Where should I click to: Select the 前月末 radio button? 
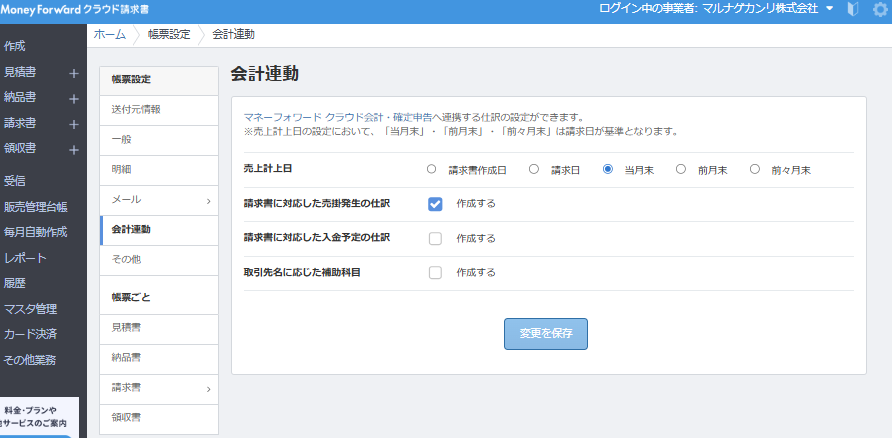681,170
